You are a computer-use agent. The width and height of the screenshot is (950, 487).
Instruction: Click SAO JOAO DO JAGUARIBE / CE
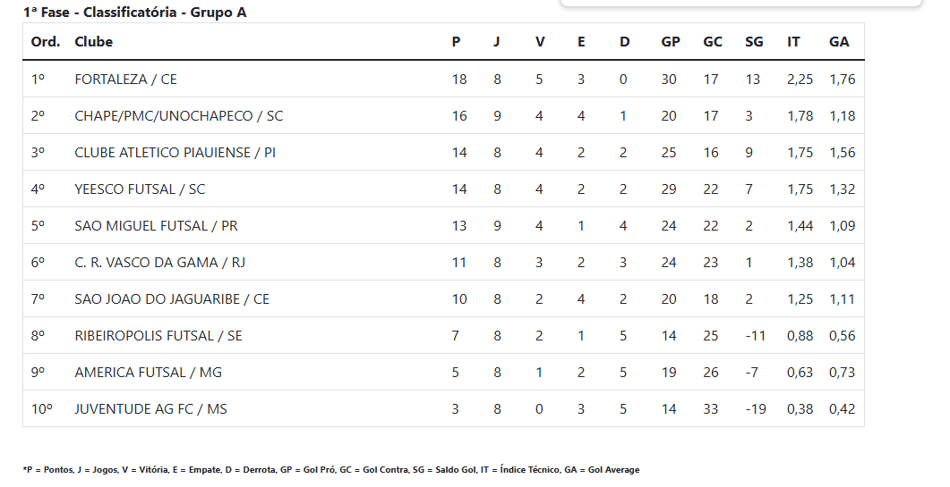point(172,299)
